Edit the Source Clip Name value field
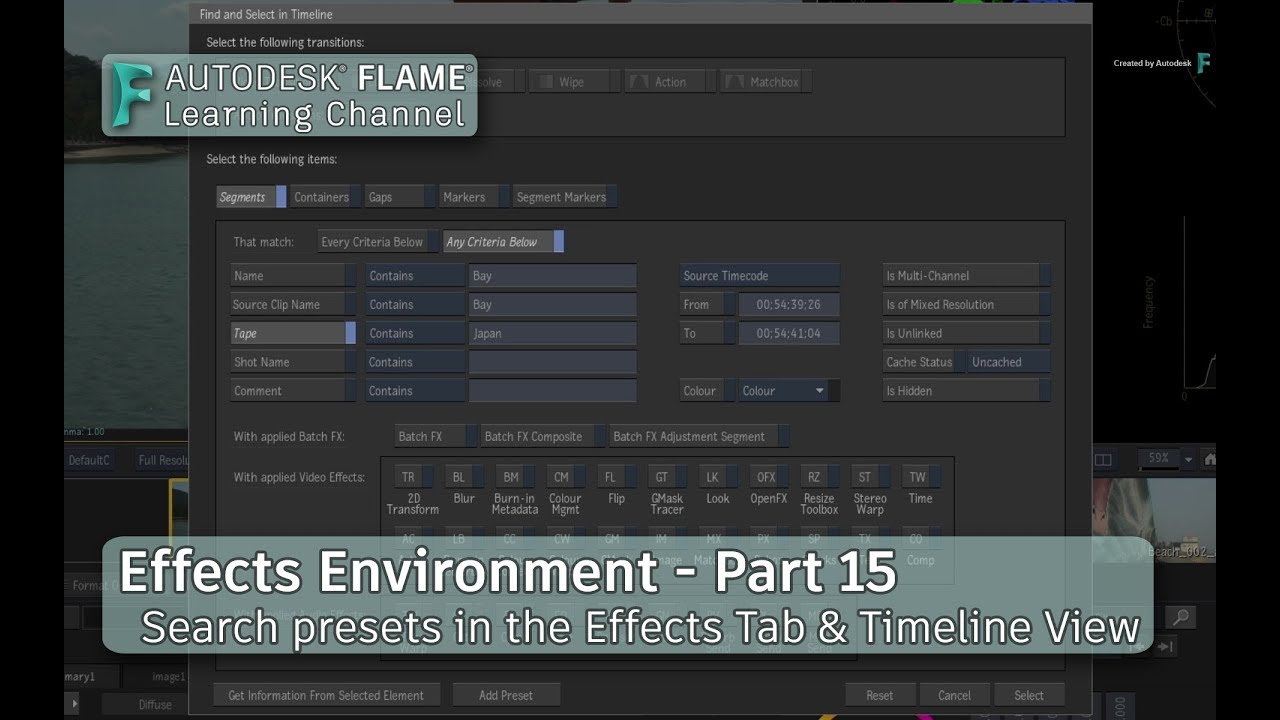1280x720 pixels. (x=553, y=304)
